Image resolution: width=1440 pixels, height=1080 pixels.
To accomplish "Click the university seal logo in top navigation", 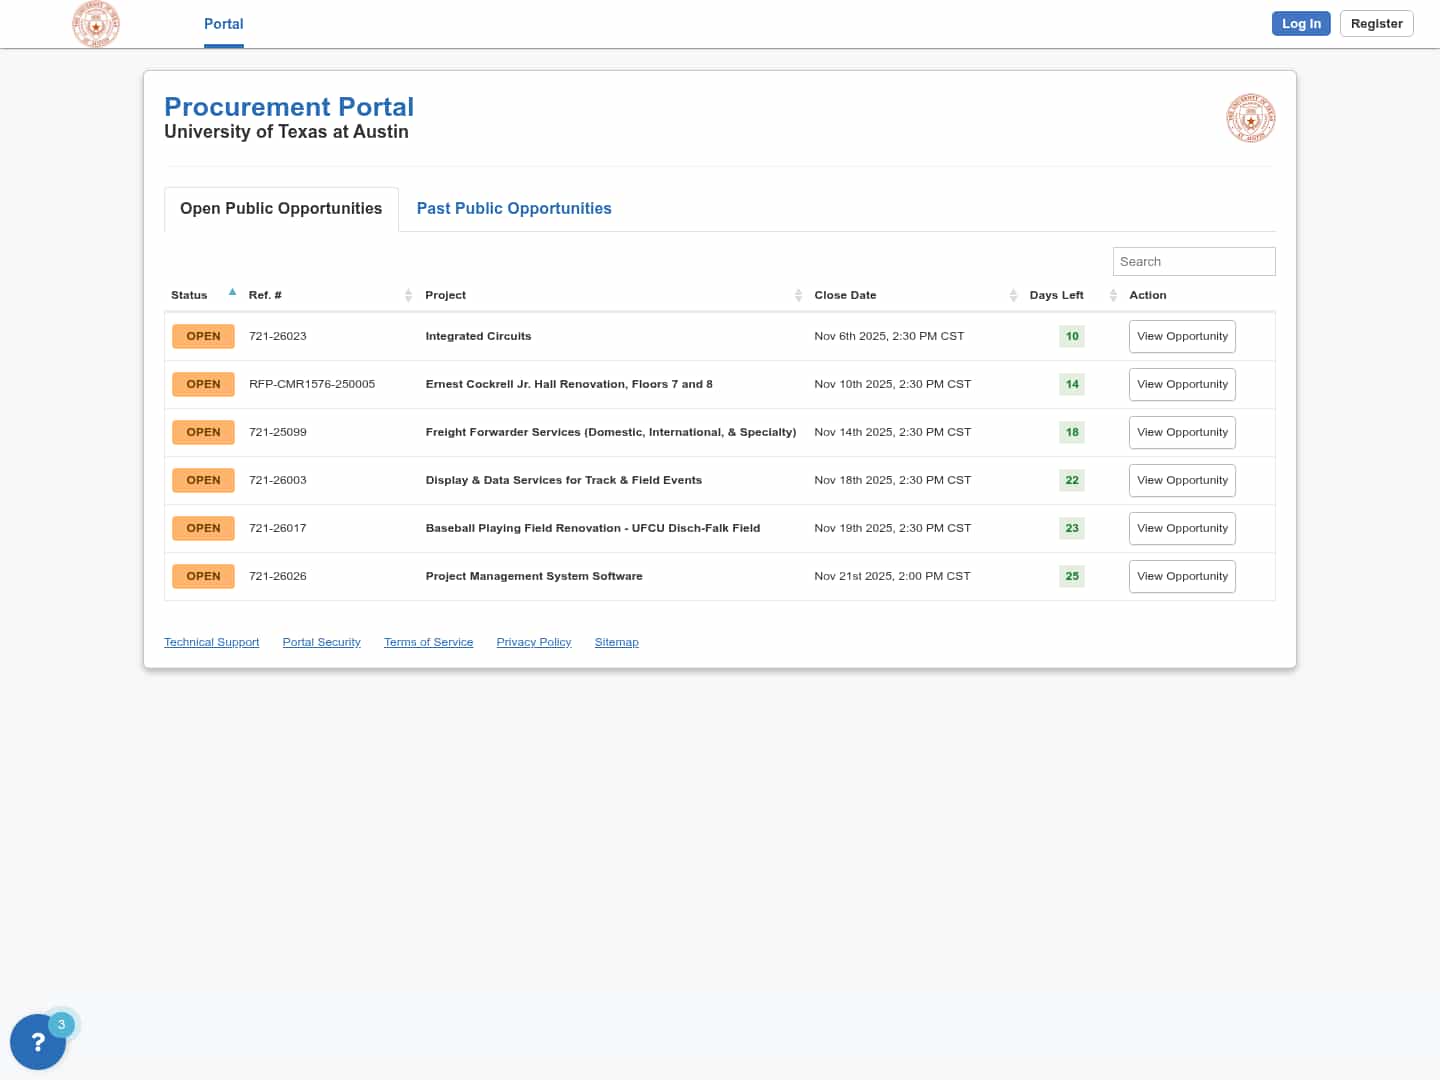I will (96, 24).
